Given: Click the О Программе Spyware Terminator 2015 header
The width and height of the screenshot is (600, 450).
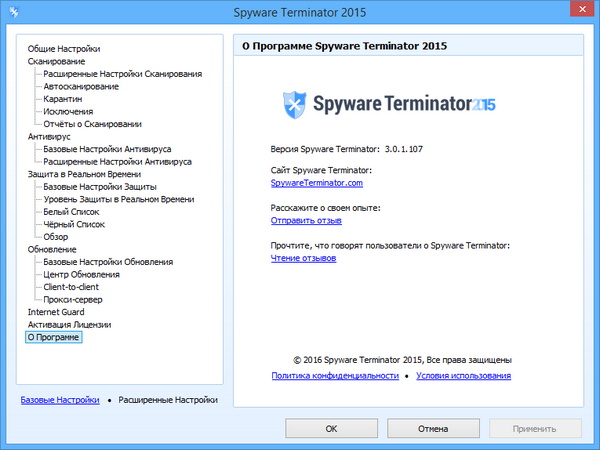Looking at the screenshot, I should coord(344,46).
